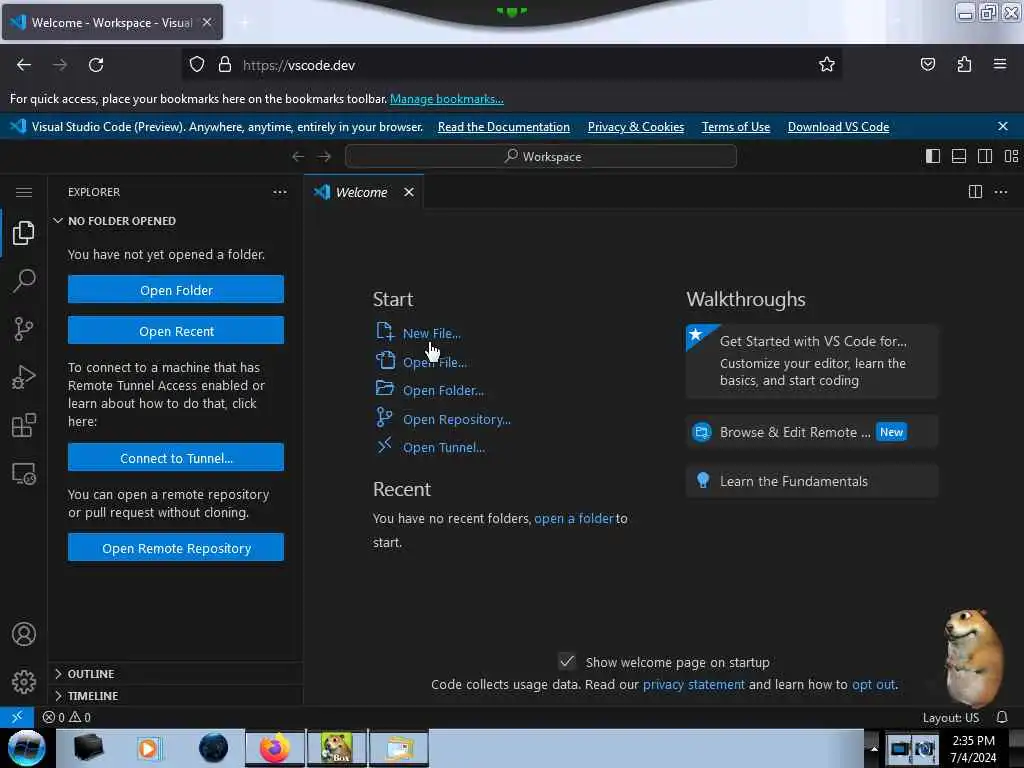Open Get Started with VS Code walkthrough

[812, 361]
